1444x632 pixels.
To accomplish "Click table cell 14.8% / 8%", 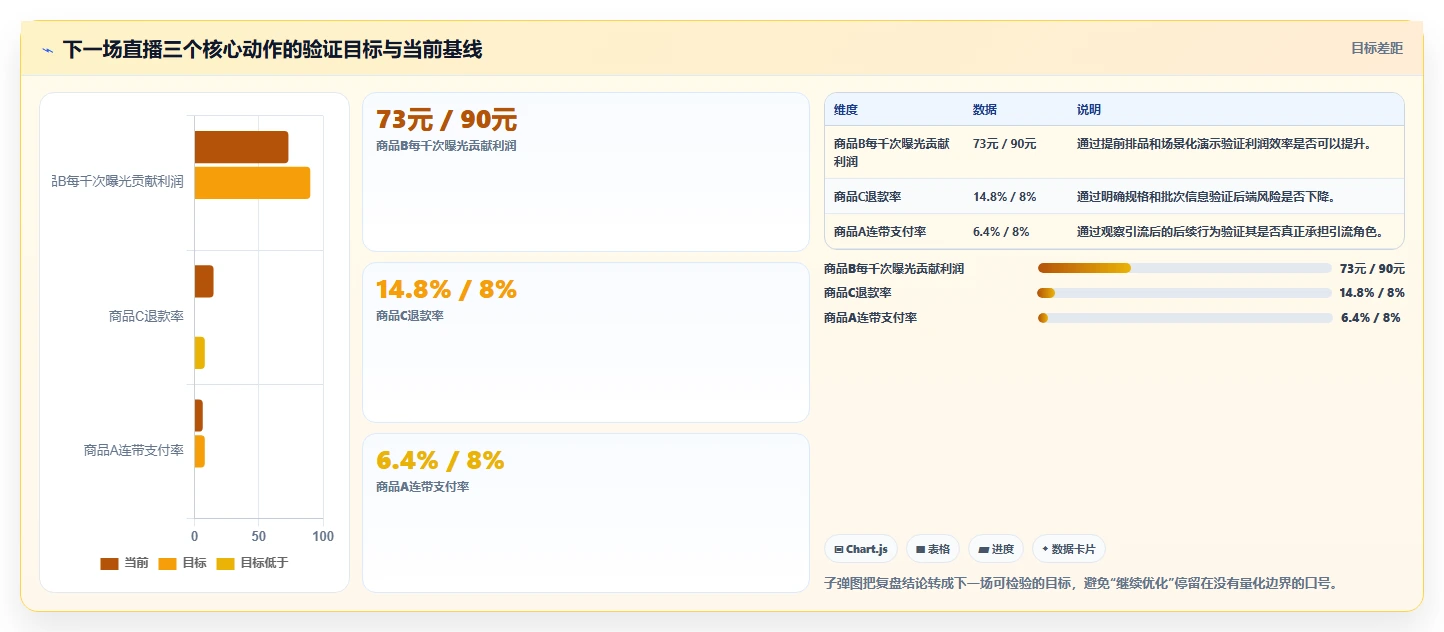I will point(1004,197).
